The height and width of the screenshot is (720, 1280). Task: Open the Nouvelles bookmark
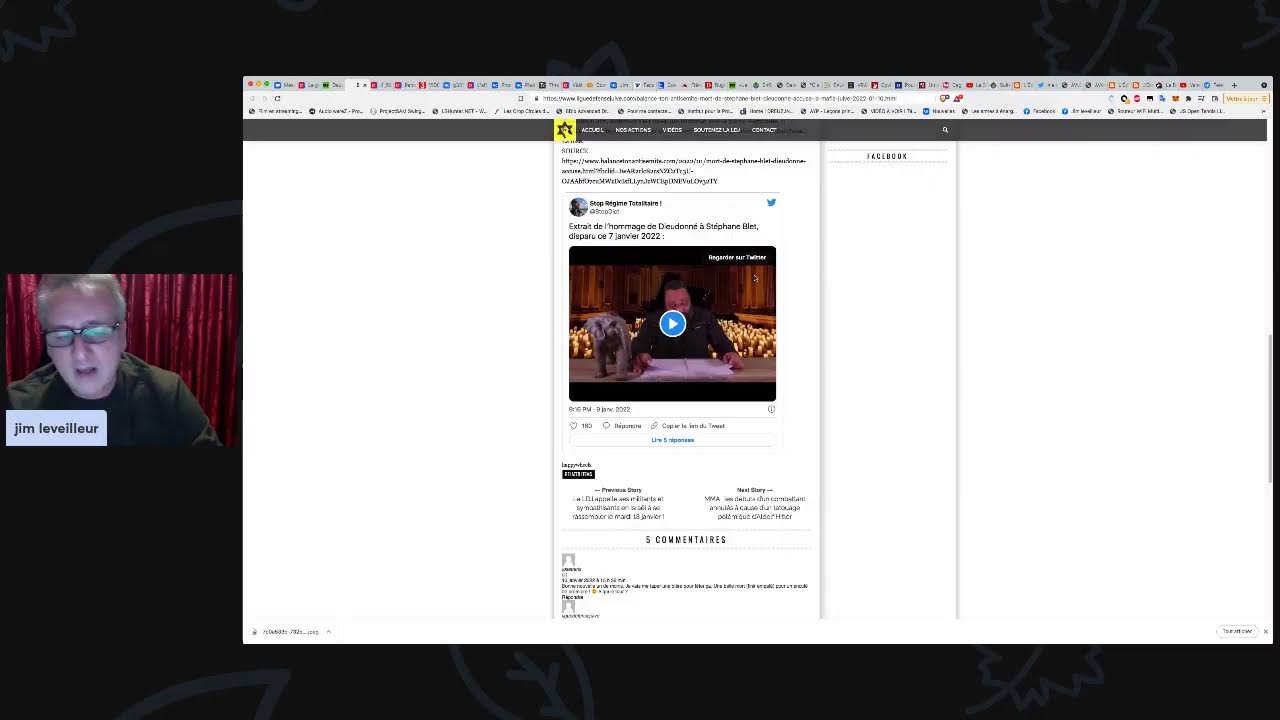(940, 111)
